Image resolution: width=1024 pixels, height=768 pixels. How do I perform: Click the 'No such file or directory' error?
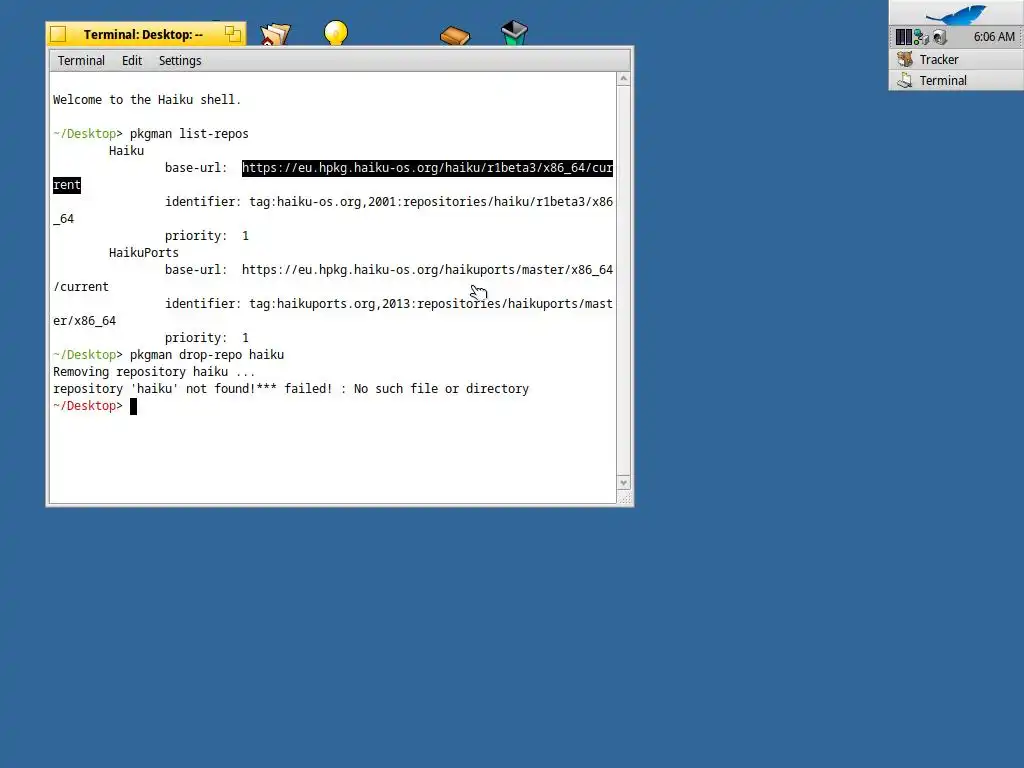point(441,389)
